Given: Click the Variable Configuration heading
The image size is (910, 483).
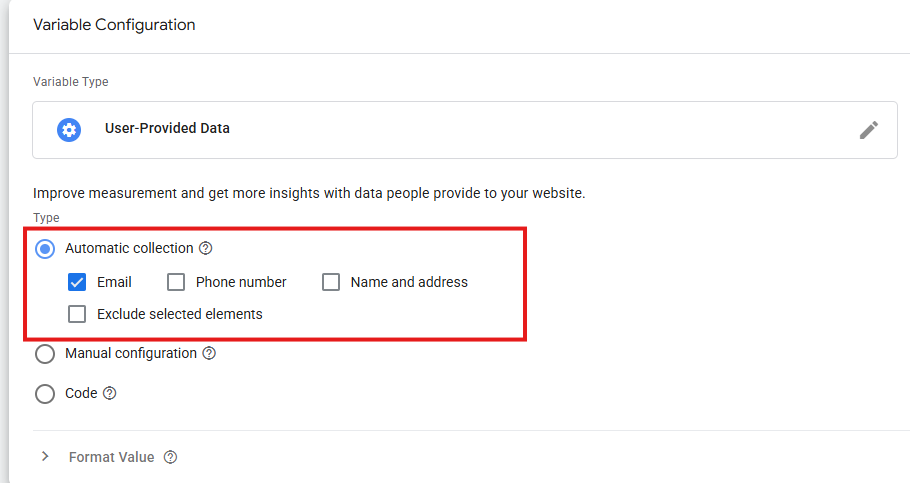Looking at the screenshot, I should coord(114,25).
